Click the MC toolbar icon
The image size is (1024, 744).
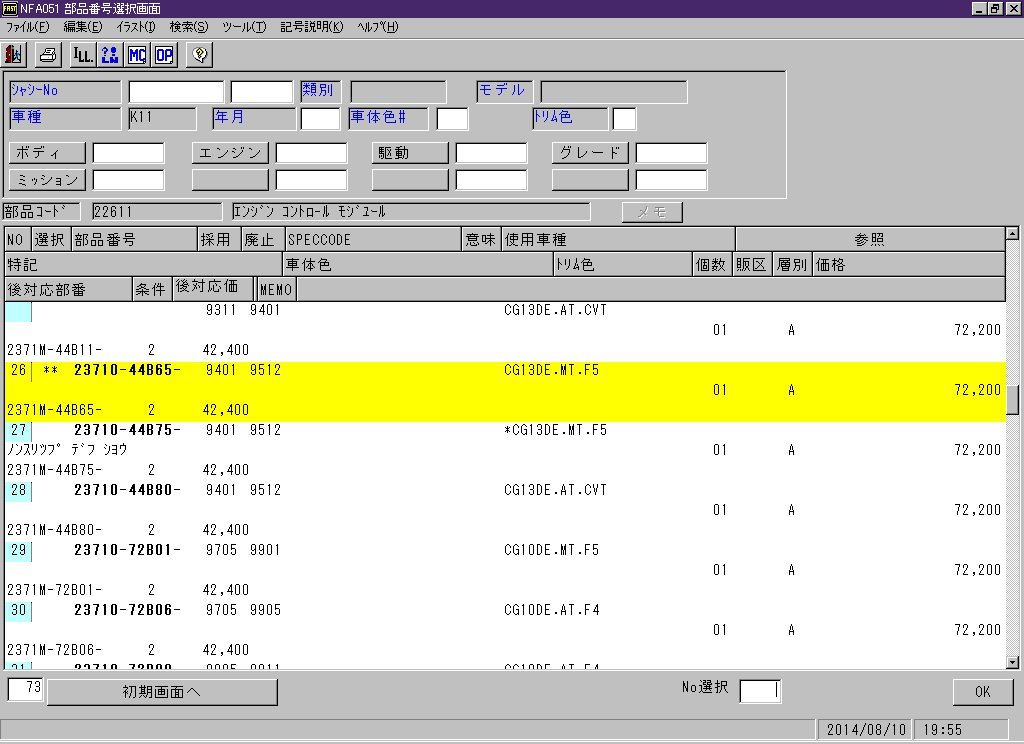(x=137, y=54)
